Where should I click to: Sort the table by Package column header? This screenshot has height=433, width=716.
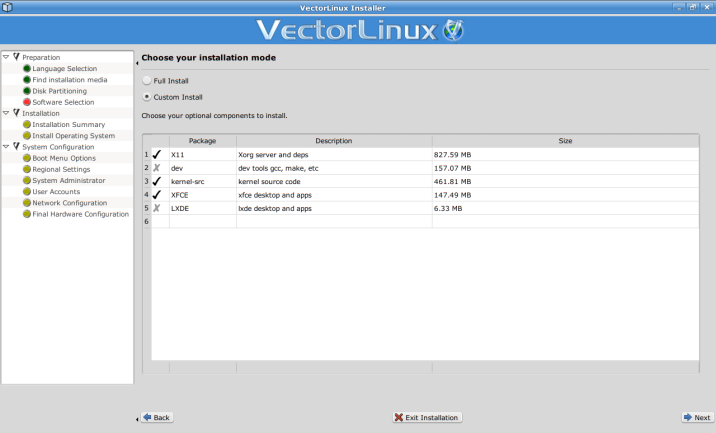tap(202, 141)
